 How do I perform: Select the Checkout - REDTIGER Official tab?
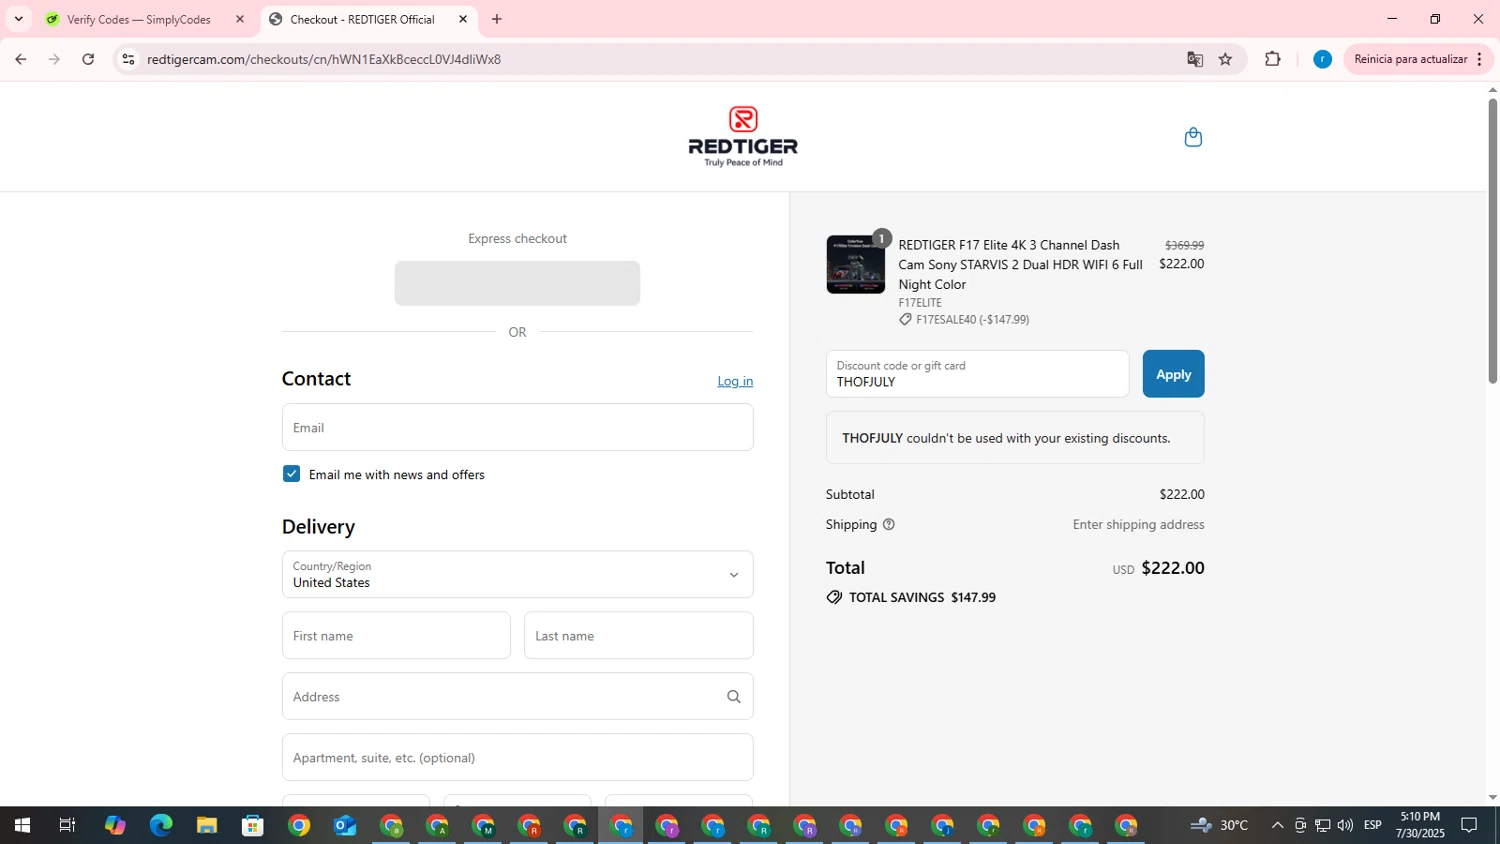tap(362, 19)
